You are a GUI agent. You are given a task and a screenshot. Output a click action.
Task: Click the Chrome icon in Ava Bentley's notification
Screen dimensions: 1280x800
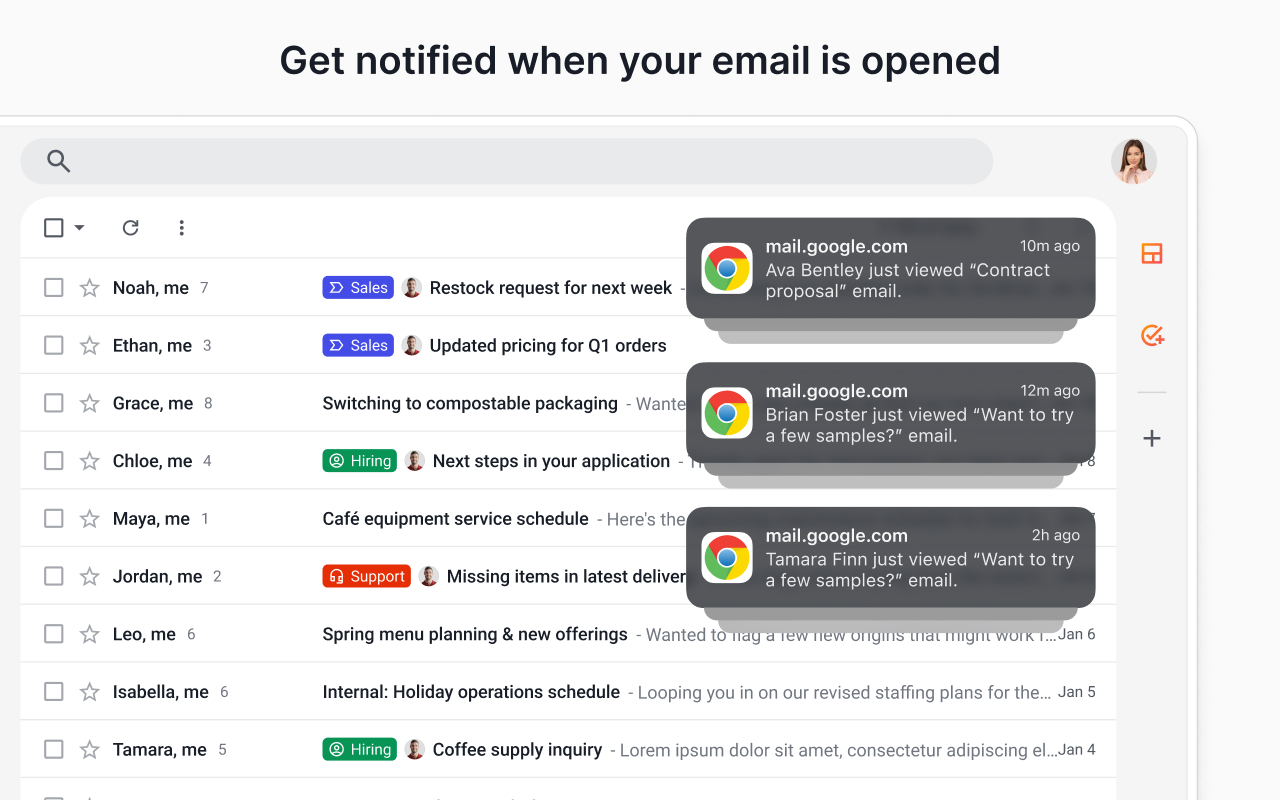pyautogui.click(x=727, y=268)
